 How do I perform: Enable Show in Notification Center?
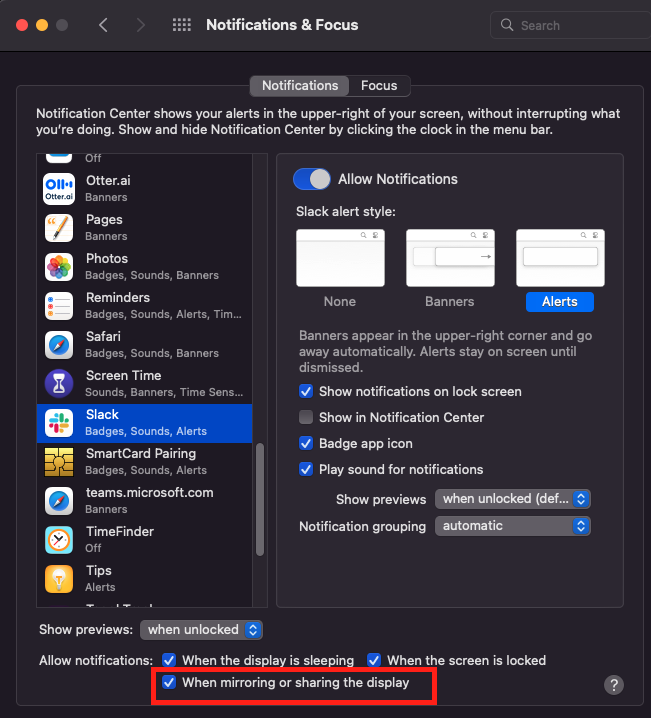pyautogui.click(x=306, y=417)
